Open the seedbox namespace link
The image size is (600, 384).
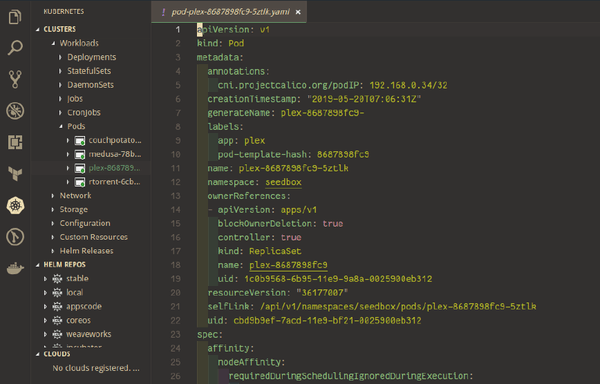click(x=283, y=182)
